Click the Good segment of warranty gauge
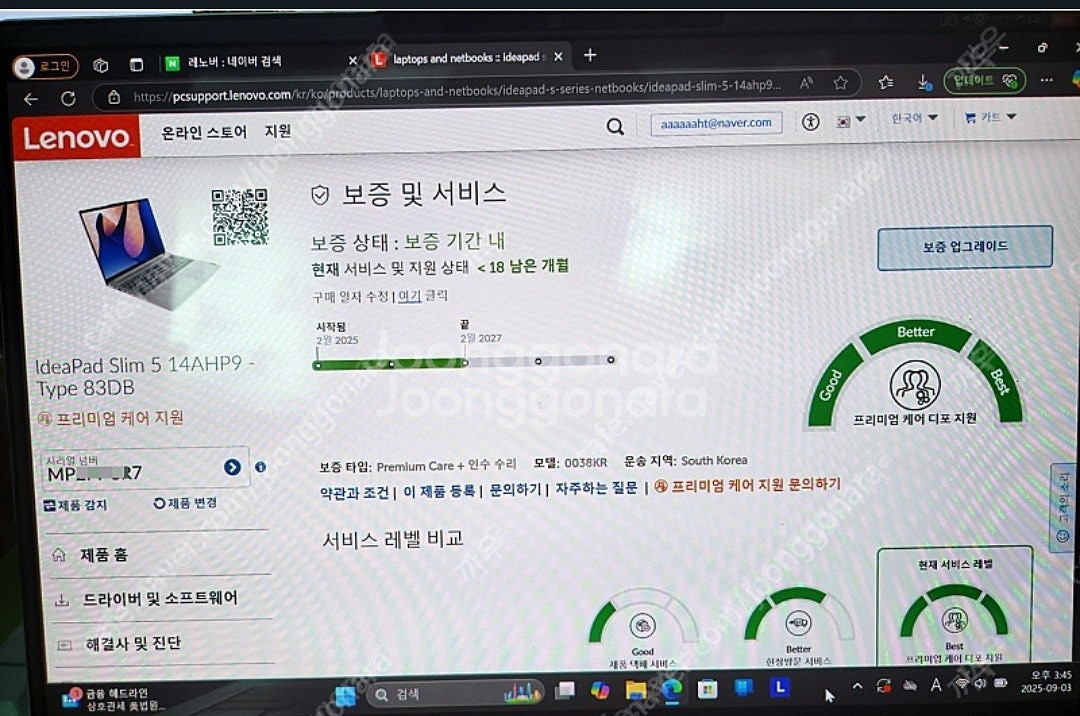 click(832, 386)
